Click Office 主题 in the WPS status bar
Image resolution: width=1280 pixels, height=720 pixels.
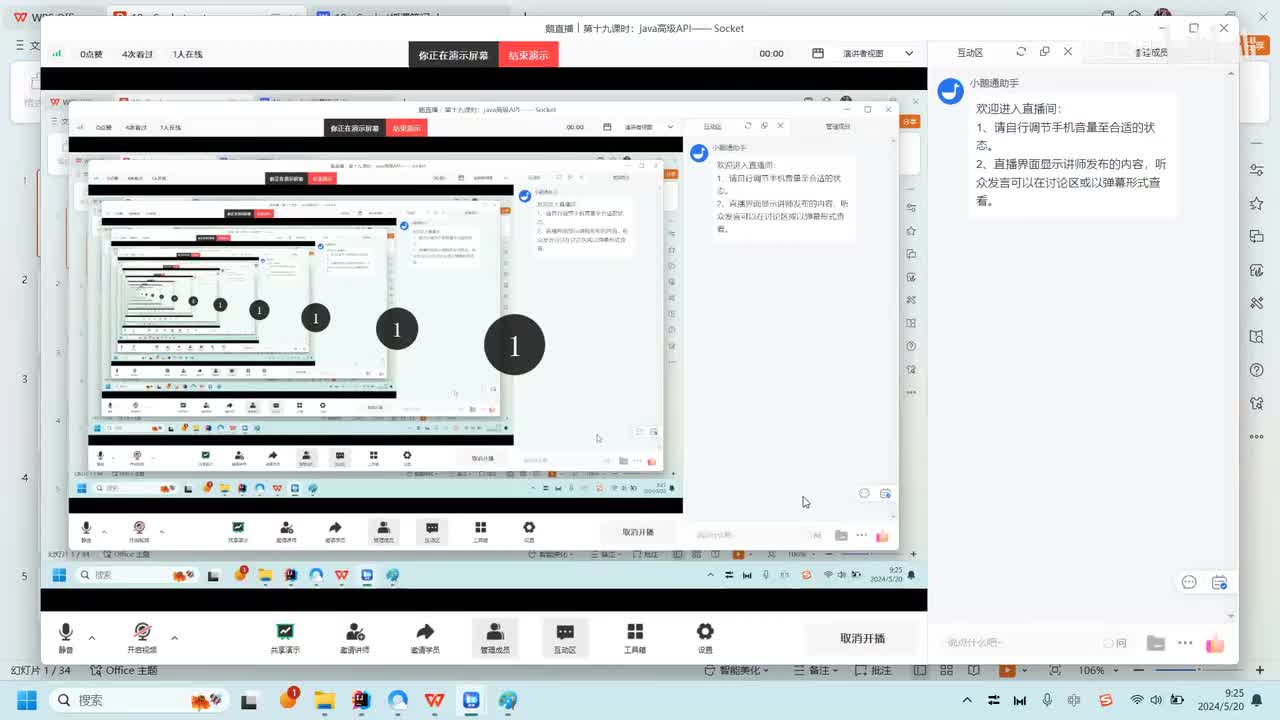[124, 670]
